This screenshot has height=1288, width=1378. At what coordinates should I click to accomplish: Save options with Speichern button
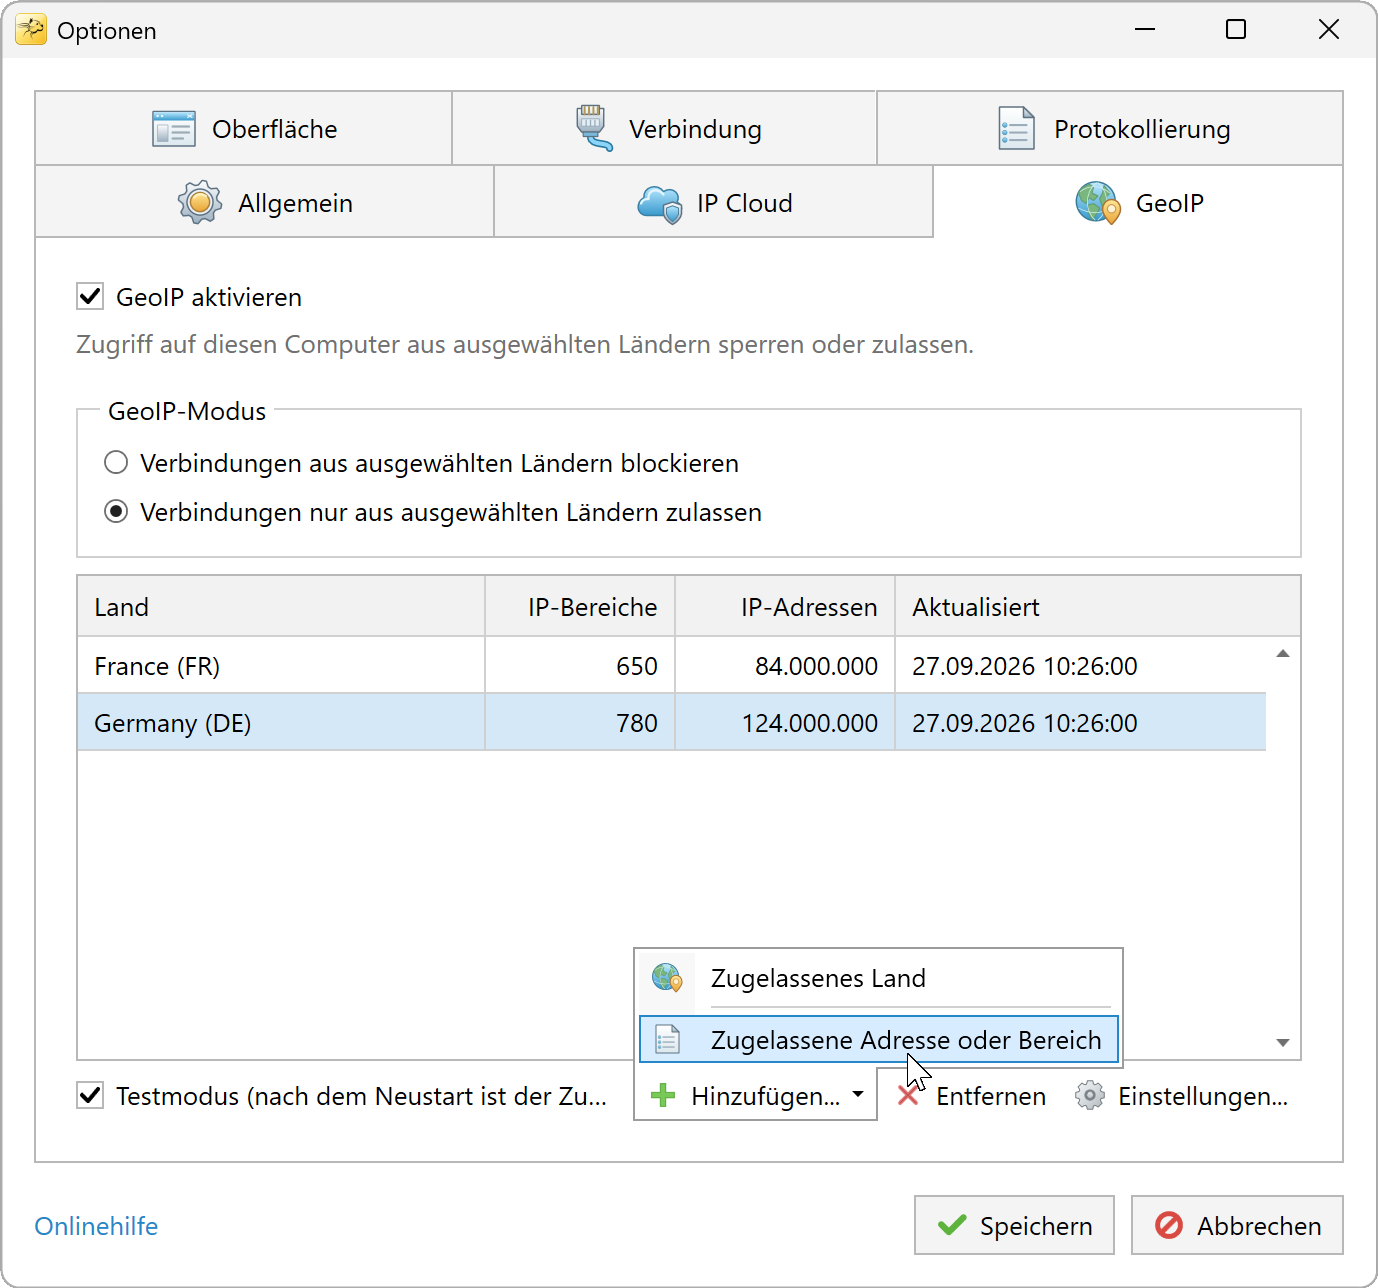1014,1225
